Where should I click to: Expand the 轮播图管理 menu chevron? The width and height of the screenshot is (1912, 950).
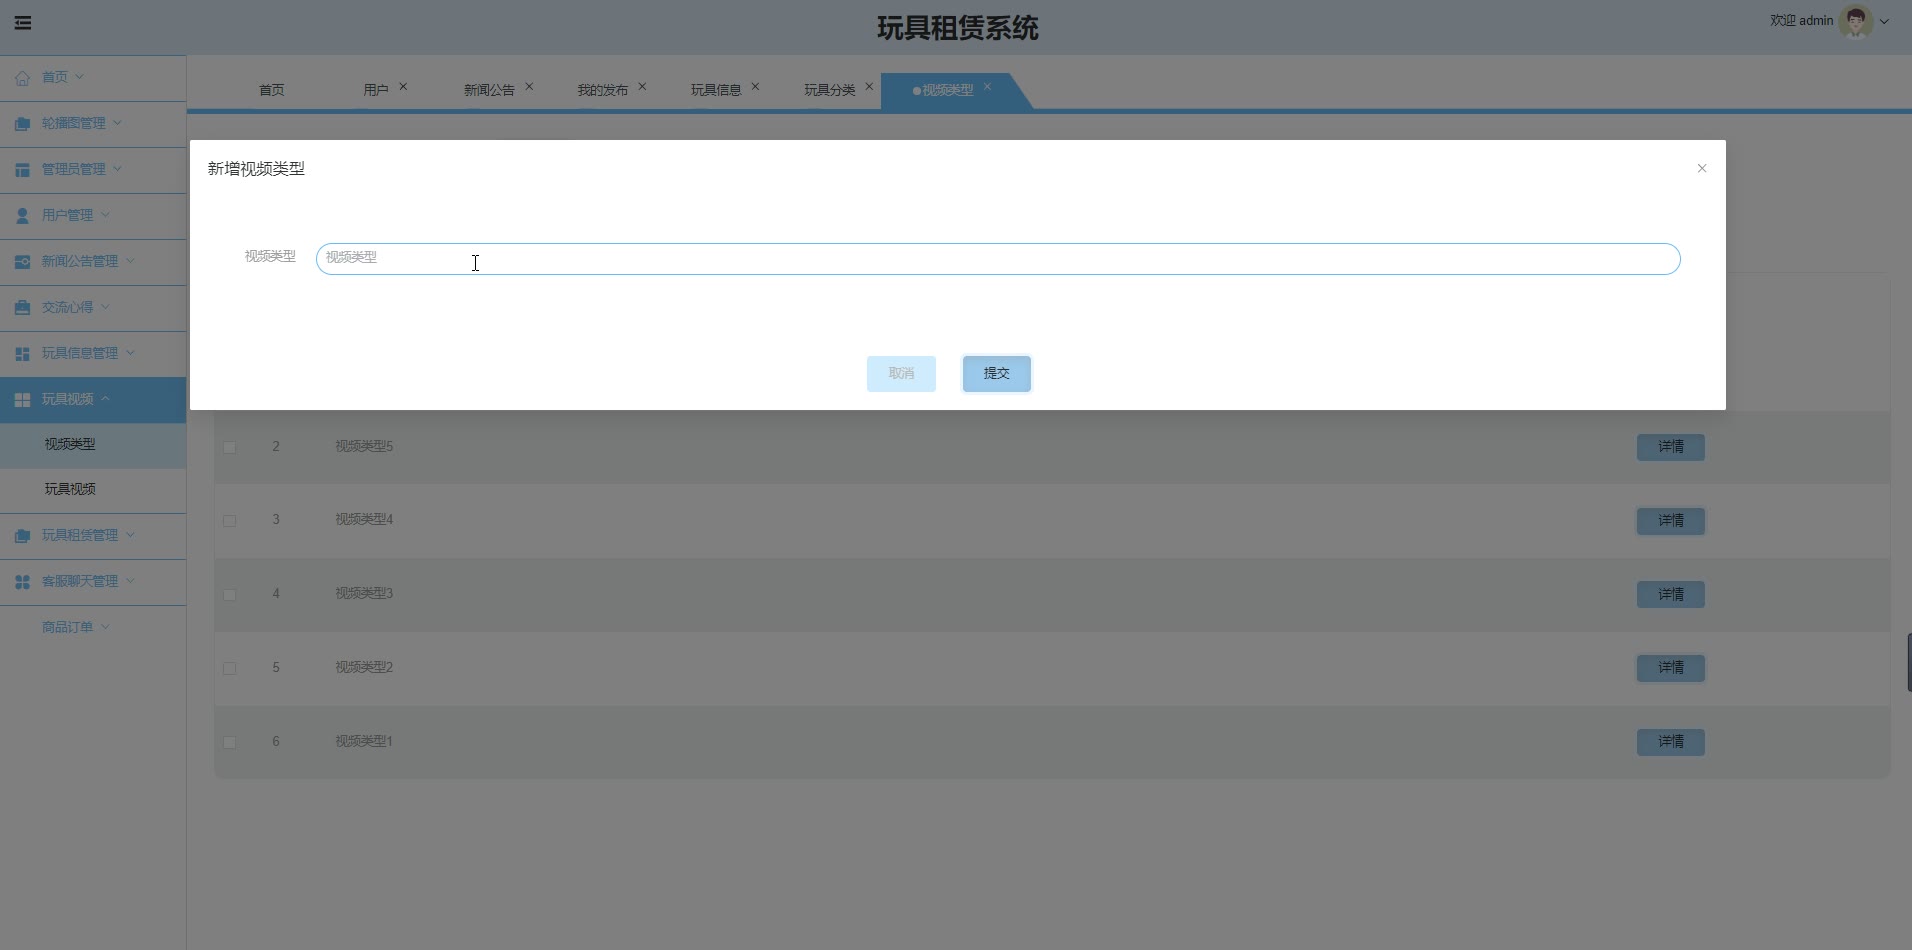pos(117,123)
